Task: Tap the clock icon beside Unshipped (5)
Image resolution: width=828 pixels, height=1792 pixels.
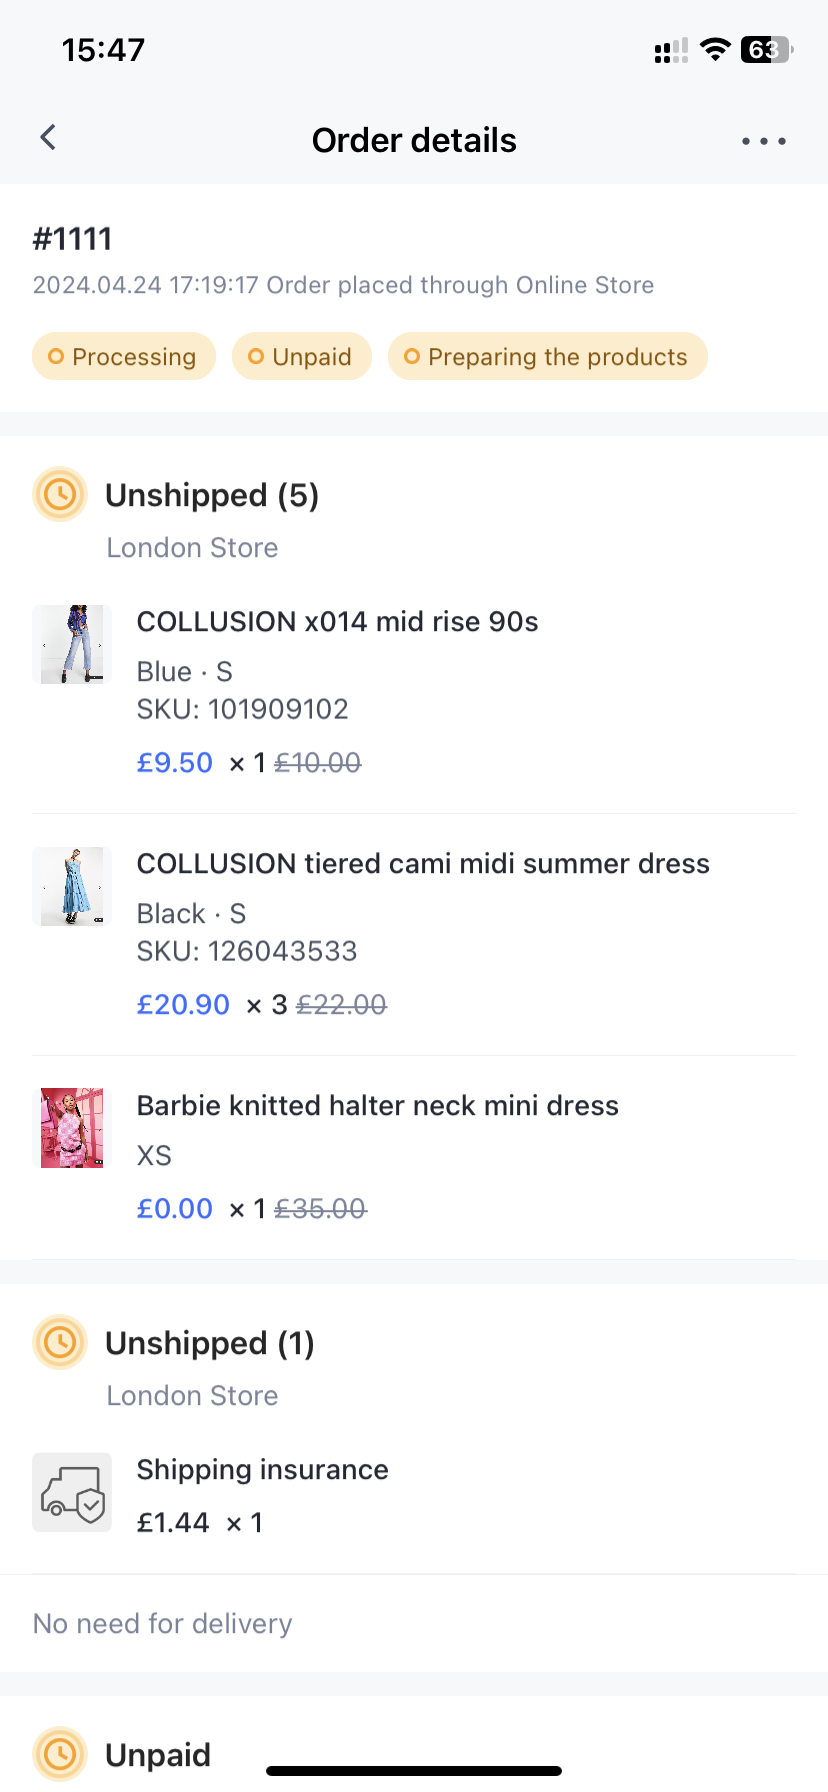Action: coord(60,495)
